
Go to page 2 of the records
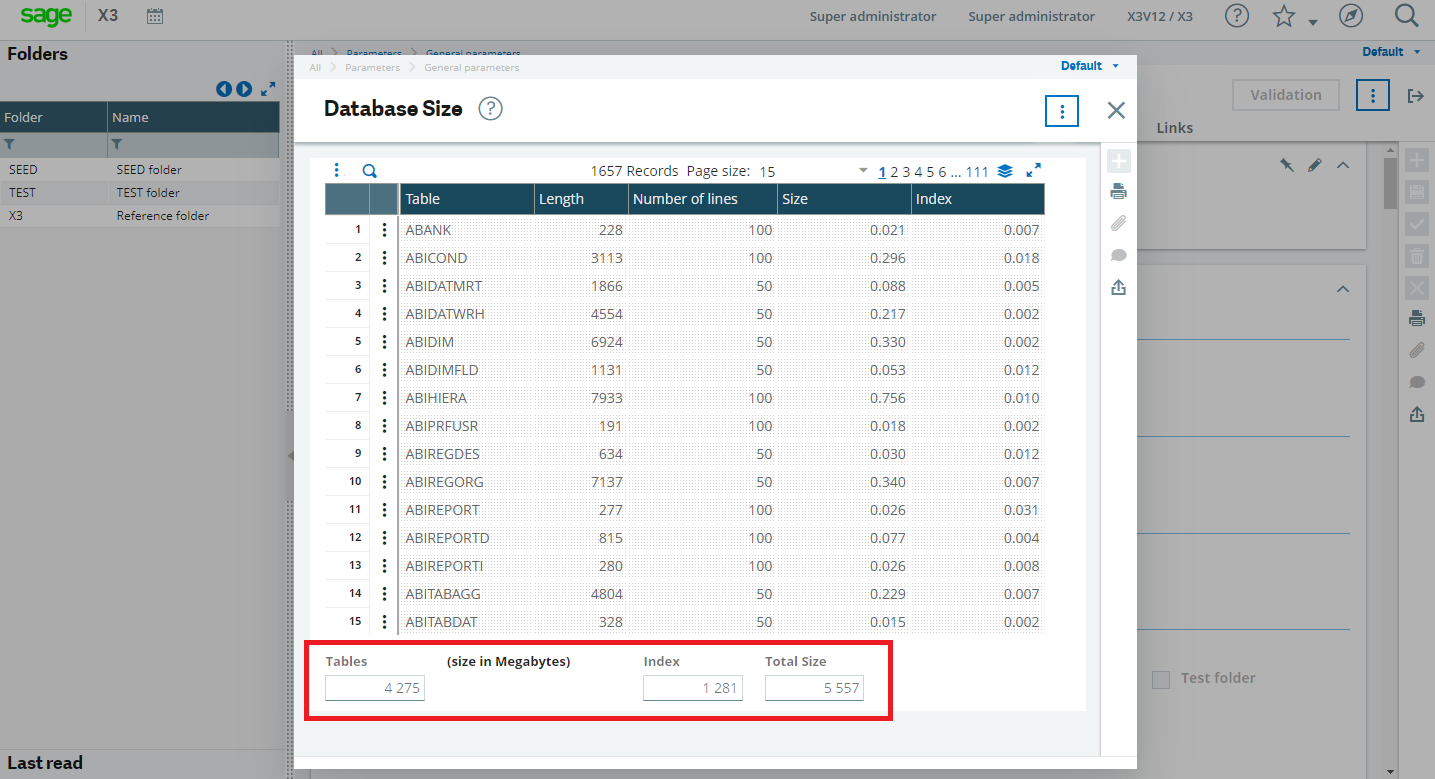click(x=895, y=171)
